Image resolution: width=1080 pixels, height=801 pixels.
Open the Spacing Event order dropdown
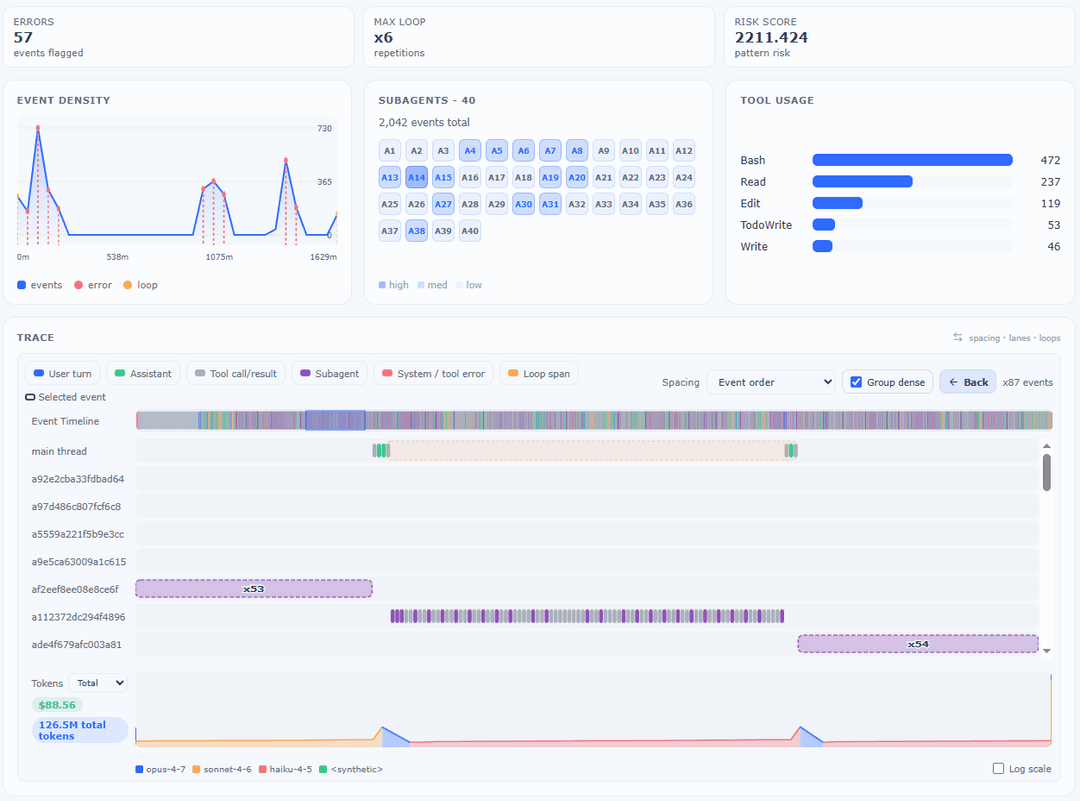771,382
